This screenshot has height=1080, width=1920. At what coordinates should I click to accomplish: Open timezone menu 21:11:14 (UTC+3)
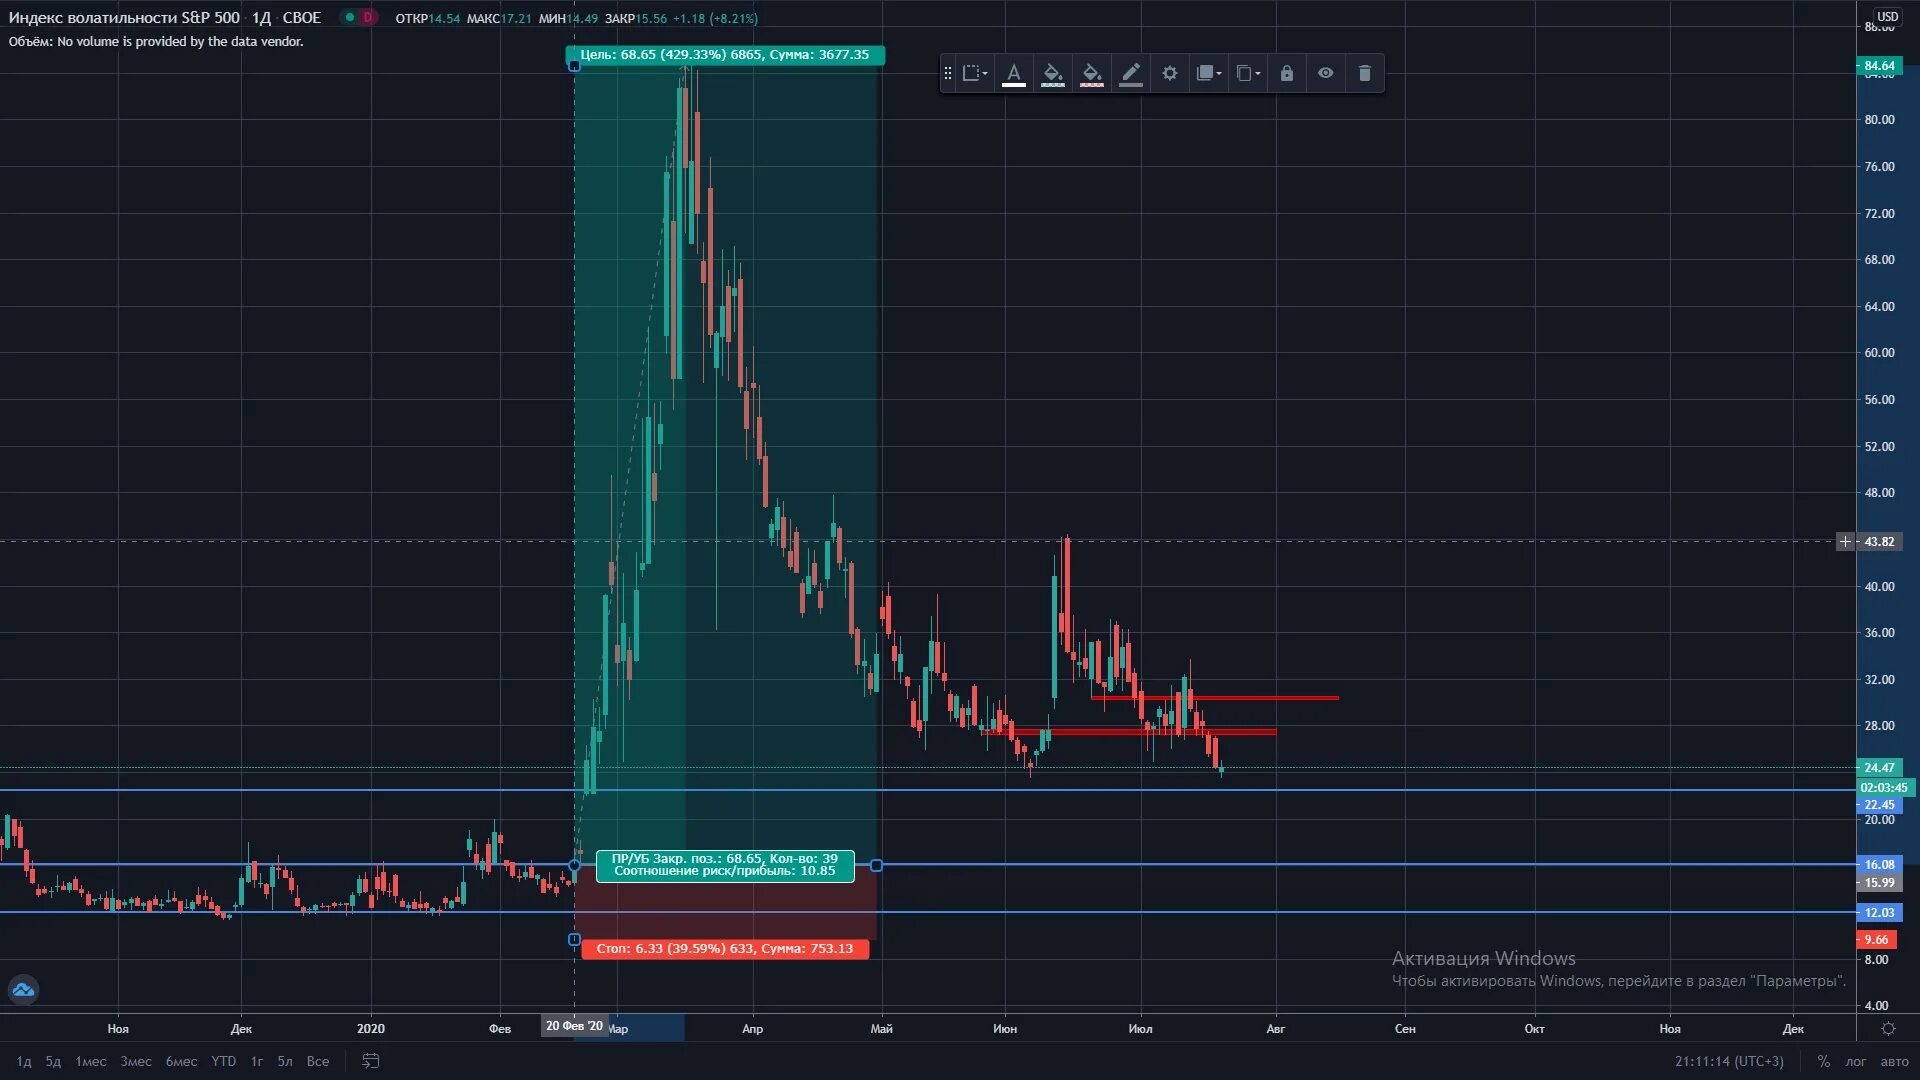(1729, 1061)
